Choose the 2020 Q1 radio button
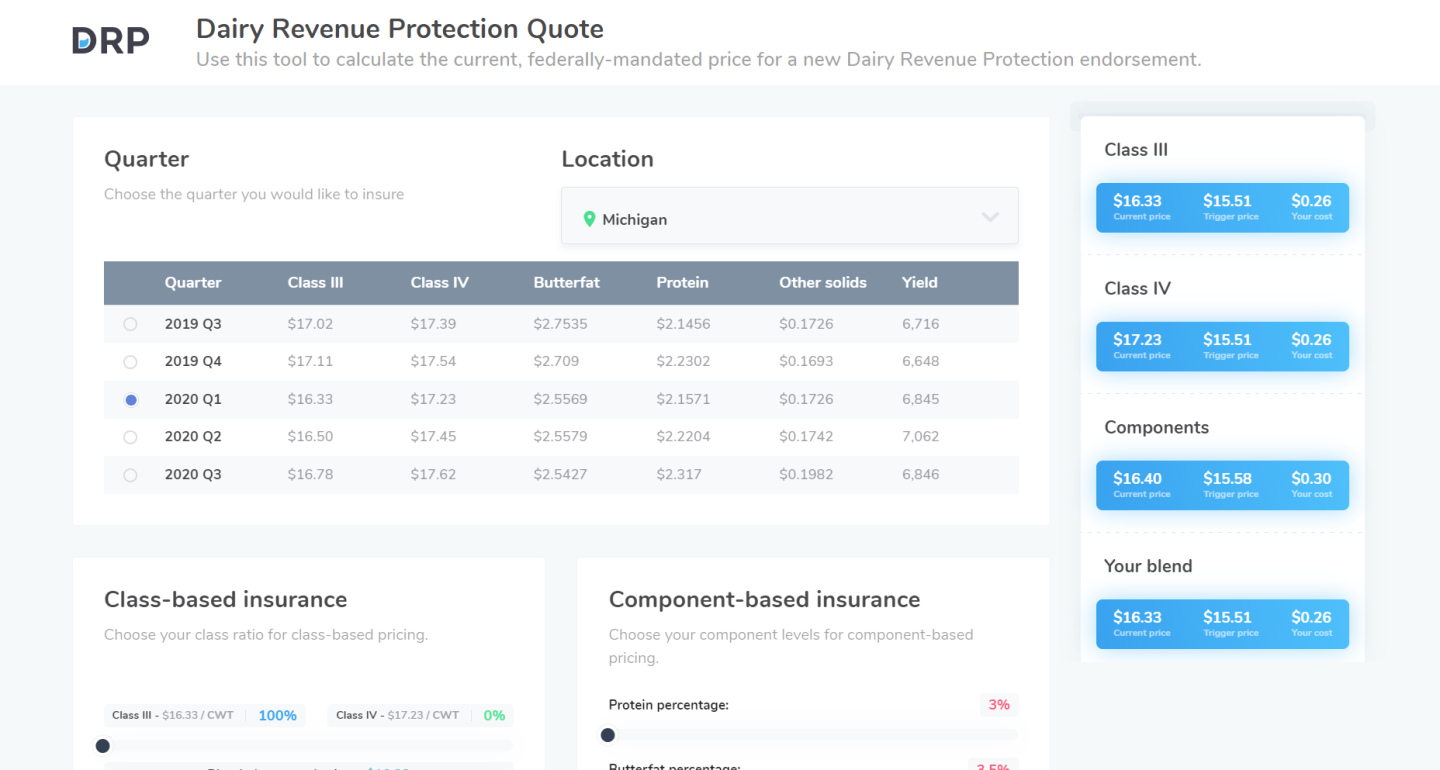1440x770 pixels. click(x=130, y=400)
